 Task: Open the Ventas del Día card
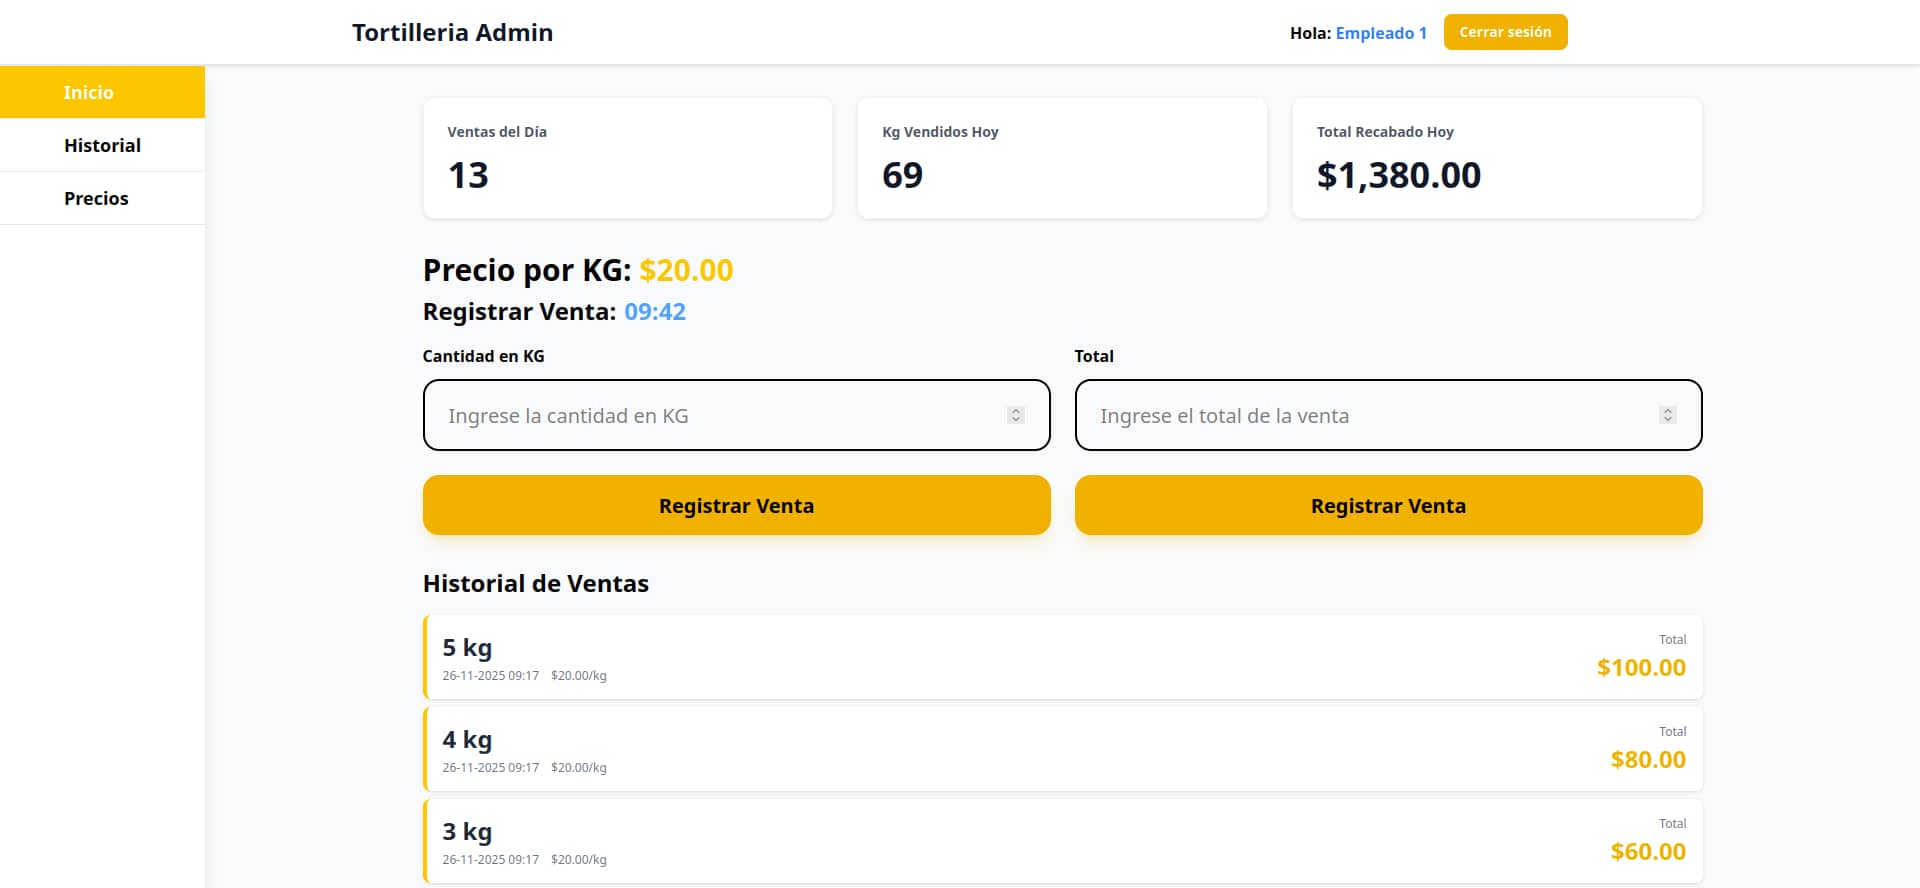[628, 158]
